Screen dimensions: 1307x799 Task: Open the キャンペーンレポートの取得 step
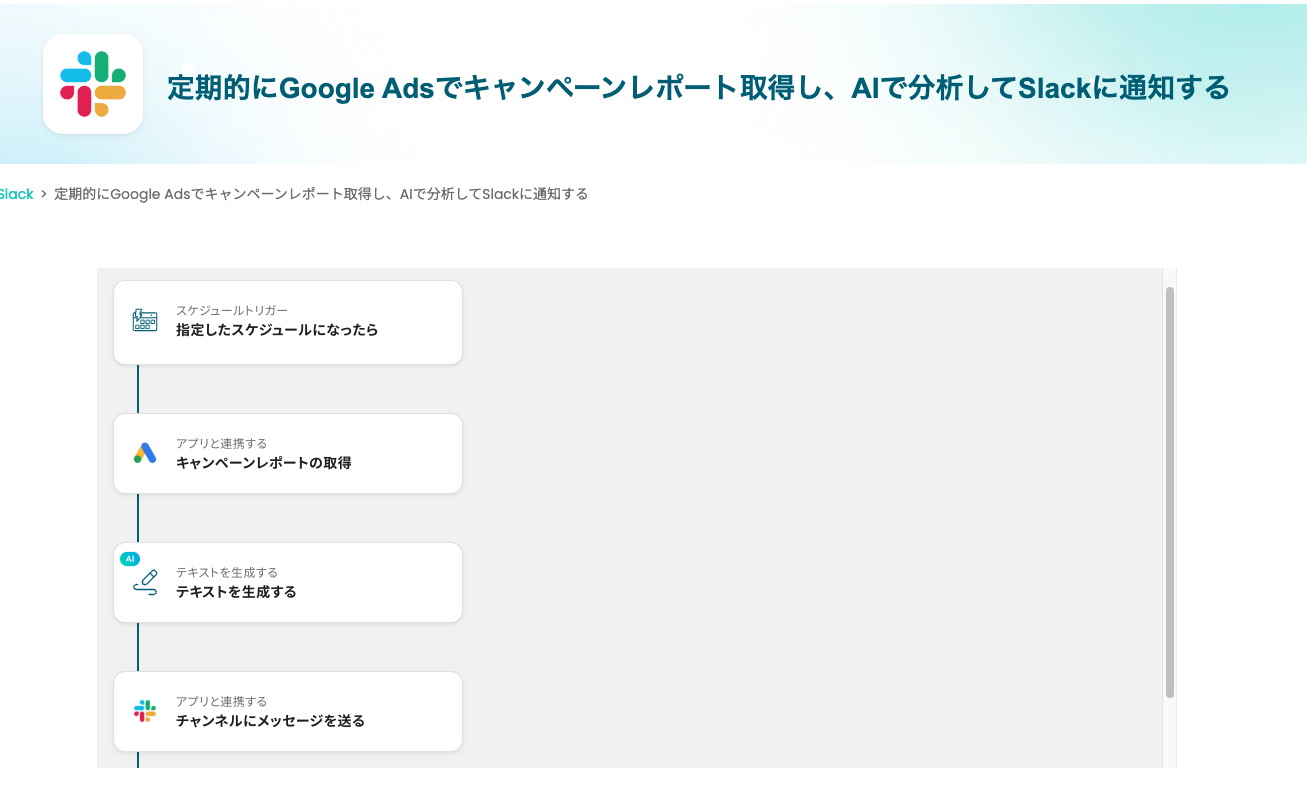click(x=264, y=463)
